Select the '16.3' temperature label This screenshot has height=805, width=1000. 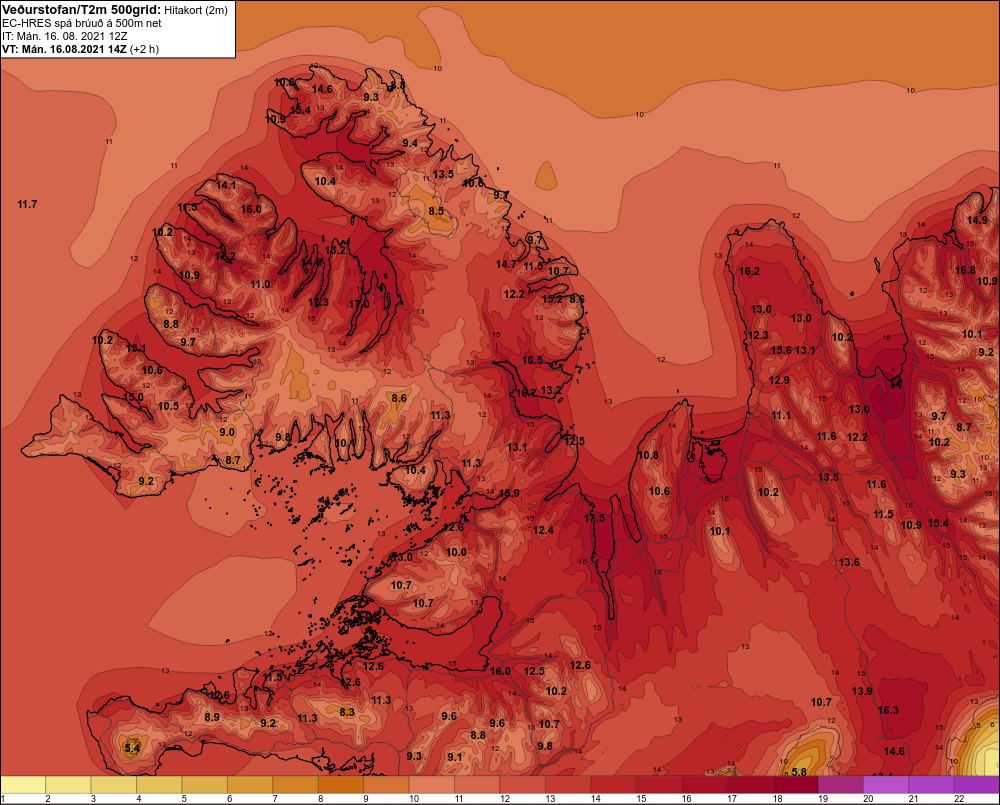[888, 710]
